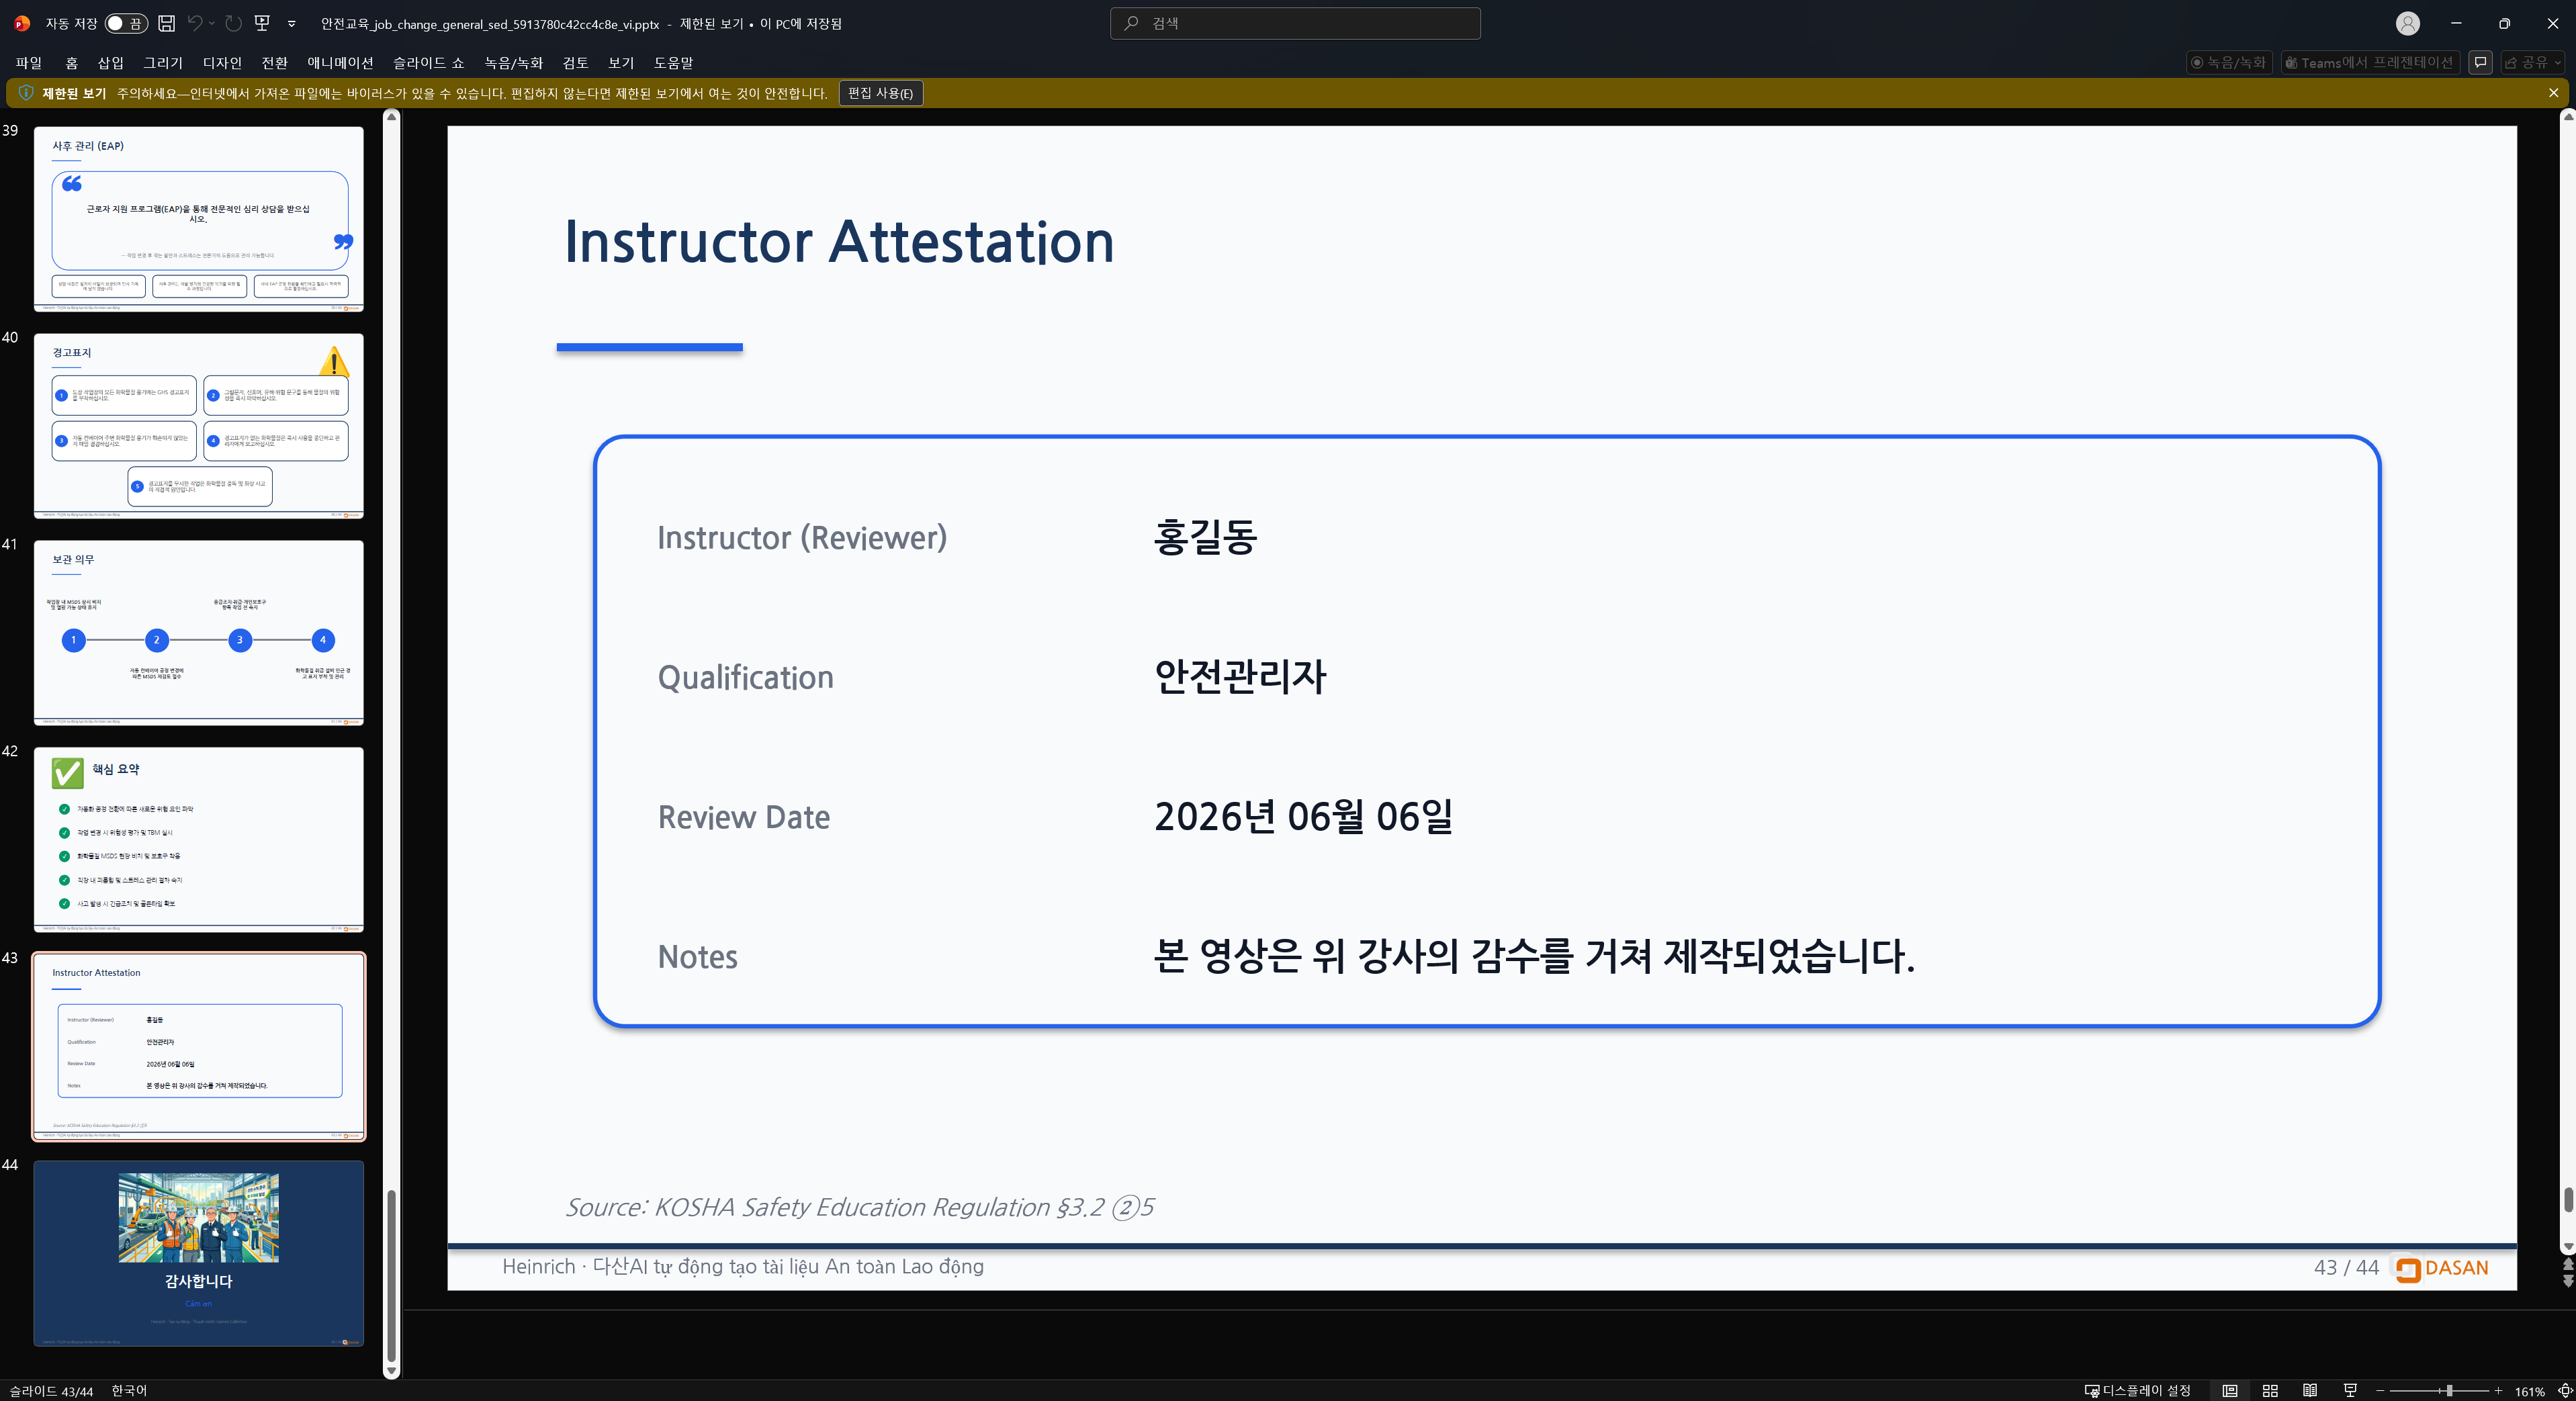Click the qualification value 안전관리자
This screenshot has width=2576, height=1401.
pos(1240,677)
